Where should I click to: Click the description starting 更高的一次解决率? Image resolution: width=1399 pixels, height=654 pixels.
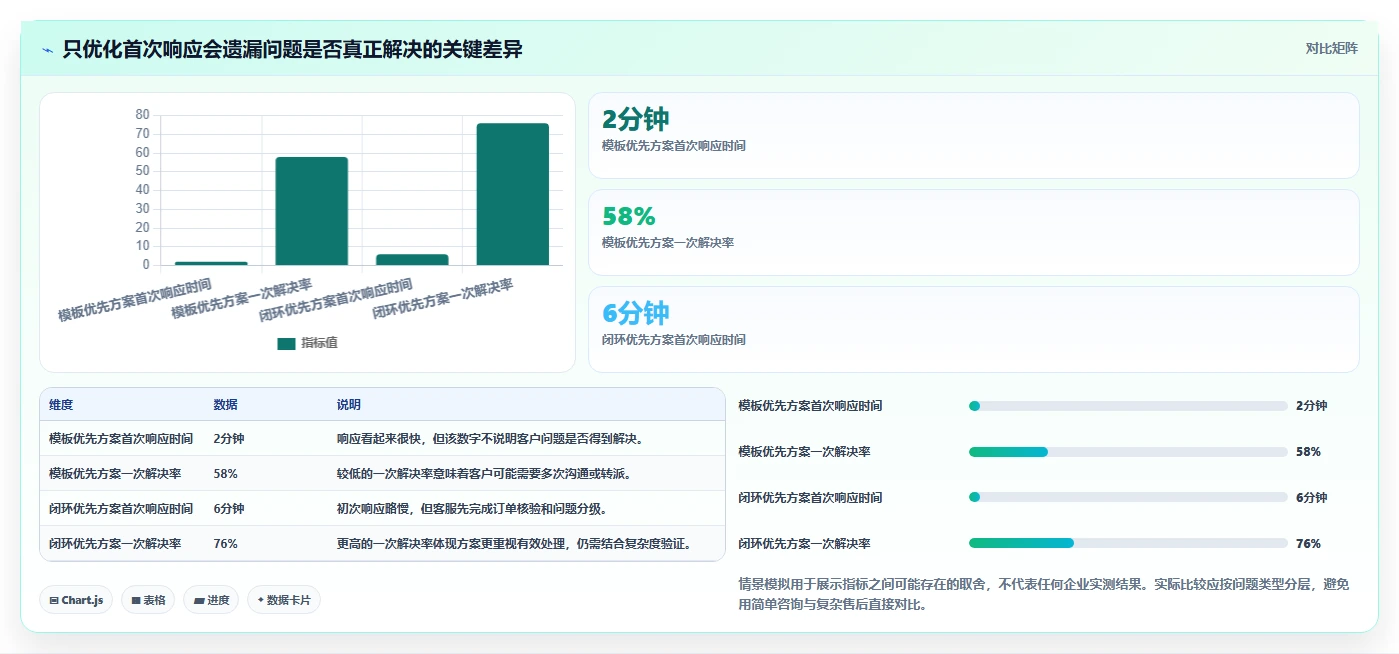tap(517, 544)
